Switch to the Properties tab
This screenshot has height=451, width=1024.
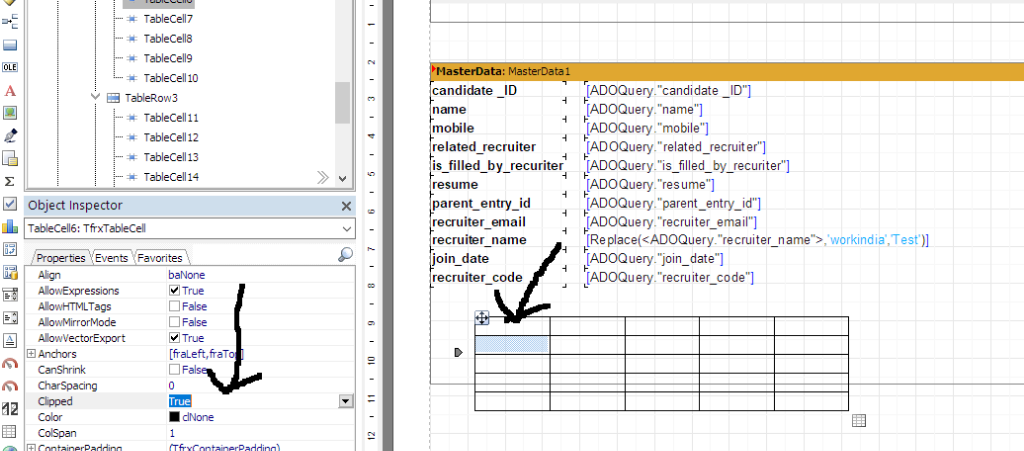coord(61,258)
